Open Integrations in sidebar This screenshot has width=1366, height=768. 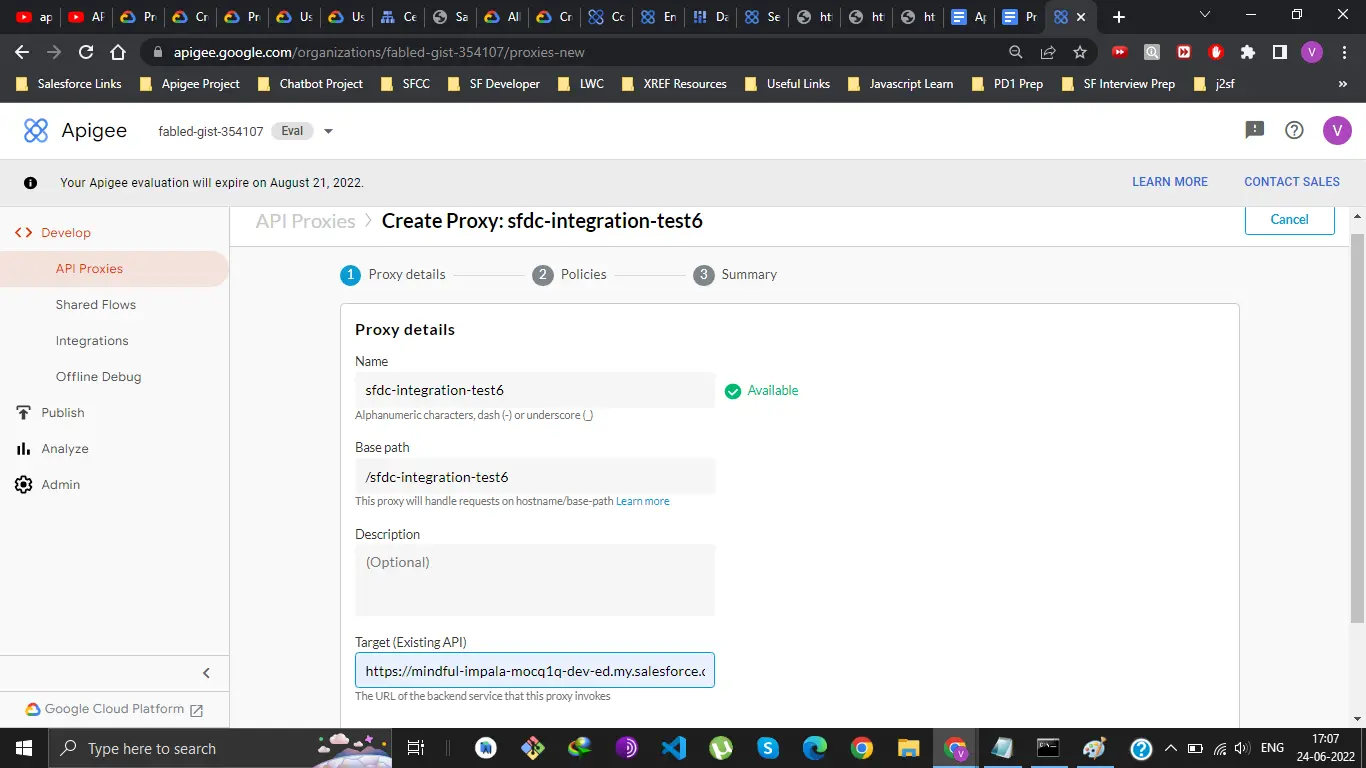(92, 340)
